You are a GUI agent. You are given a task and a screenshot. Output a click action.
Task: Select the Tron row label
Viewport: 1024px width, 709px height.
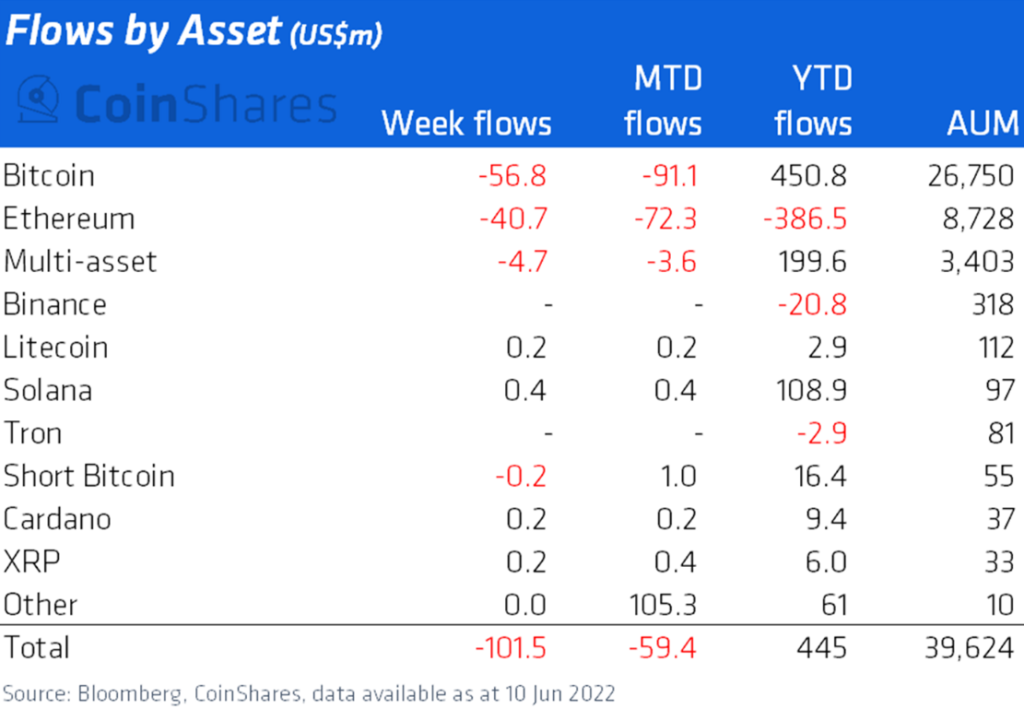pyautogui.click(x=33, y=433)
